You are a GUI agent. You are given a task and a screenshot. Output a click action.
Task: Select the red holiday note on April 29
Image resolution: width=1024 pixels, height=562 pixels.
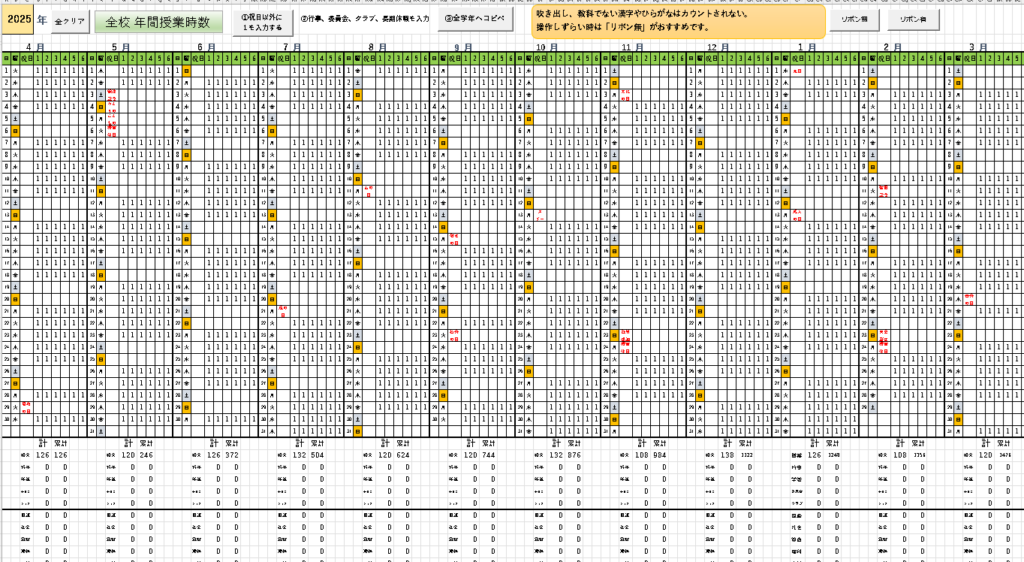pos(26,407)
